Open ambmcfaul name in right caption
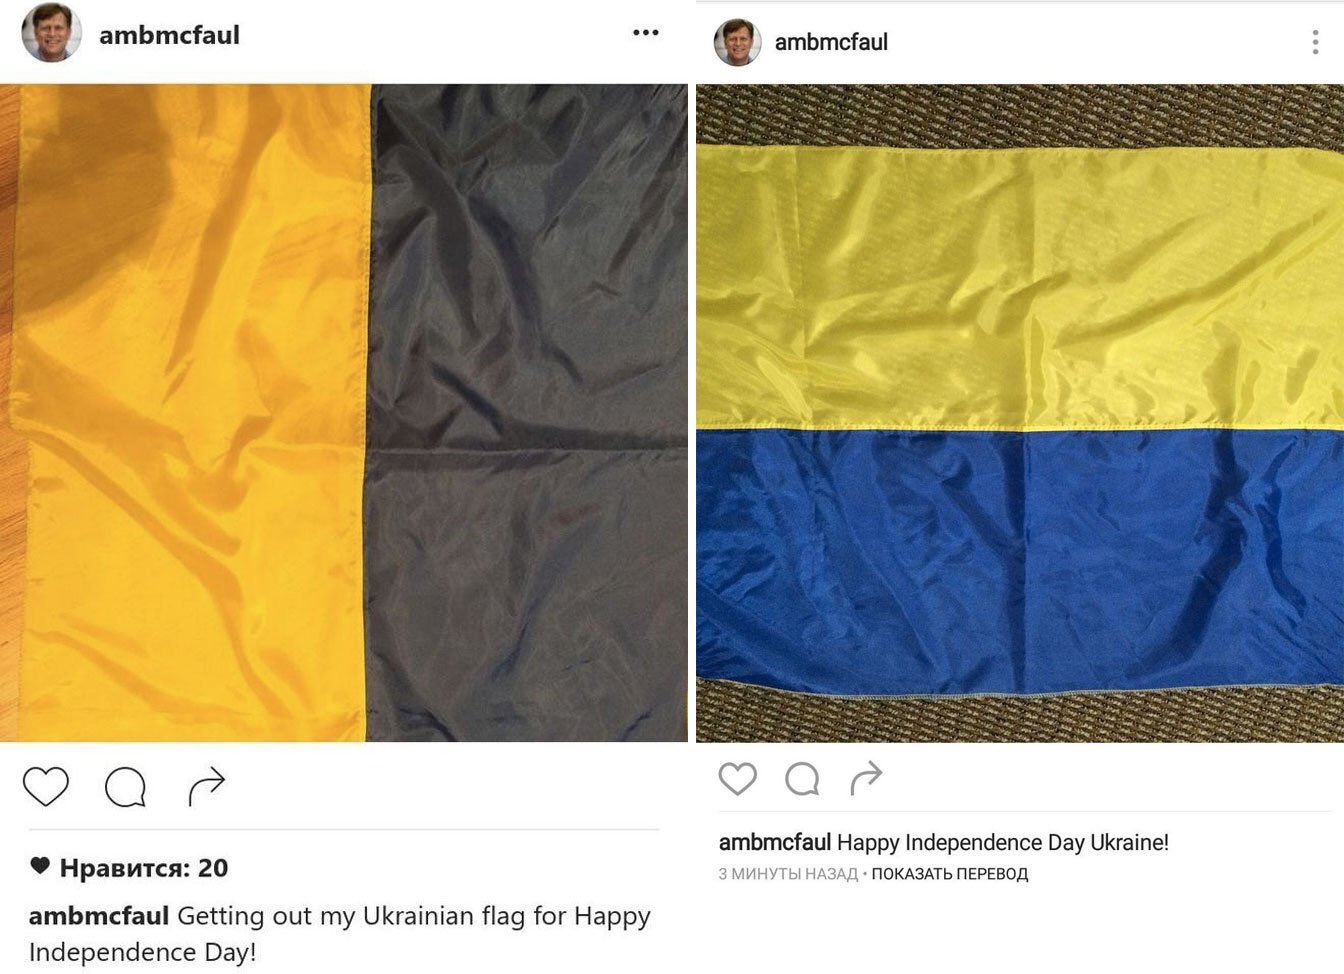This screenshot has height=974, width=1344. [x=775, y=842]
